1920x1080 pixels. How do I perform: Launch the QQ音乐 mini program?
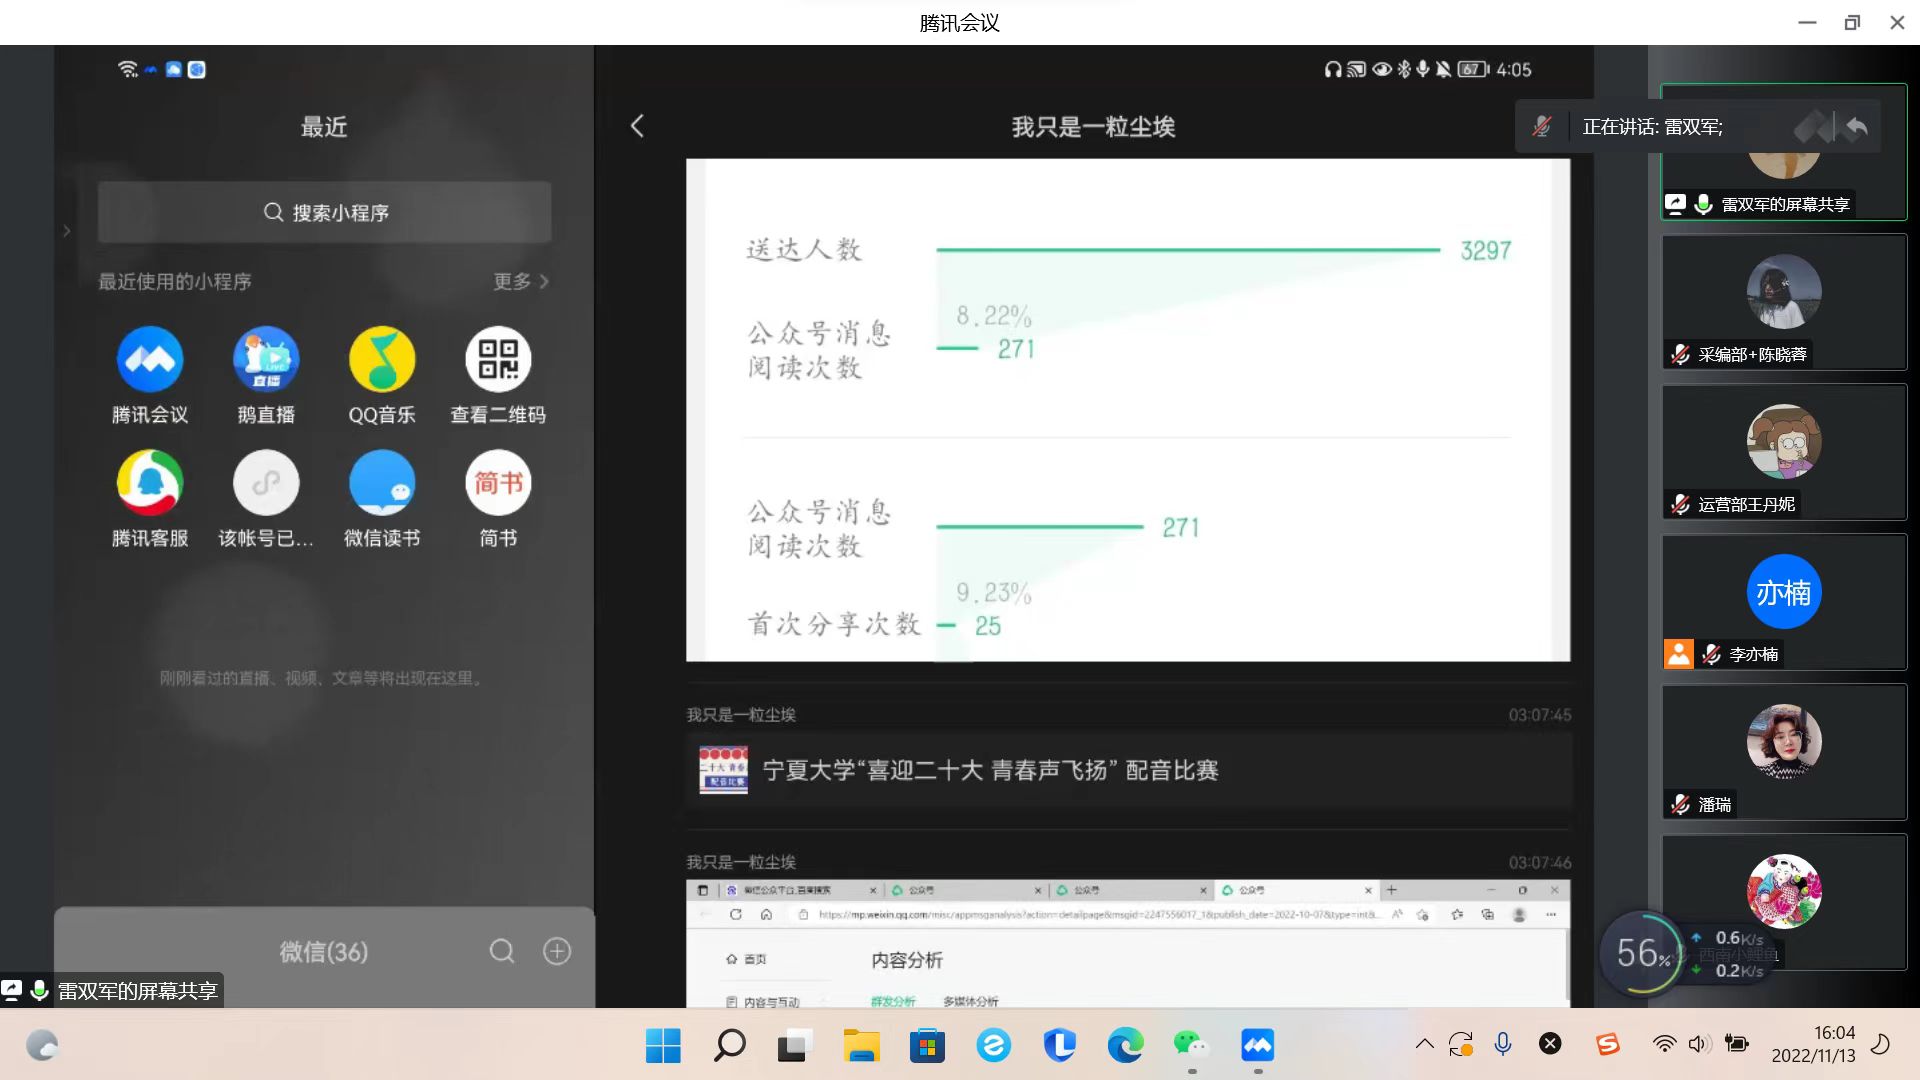click(382, 360)
